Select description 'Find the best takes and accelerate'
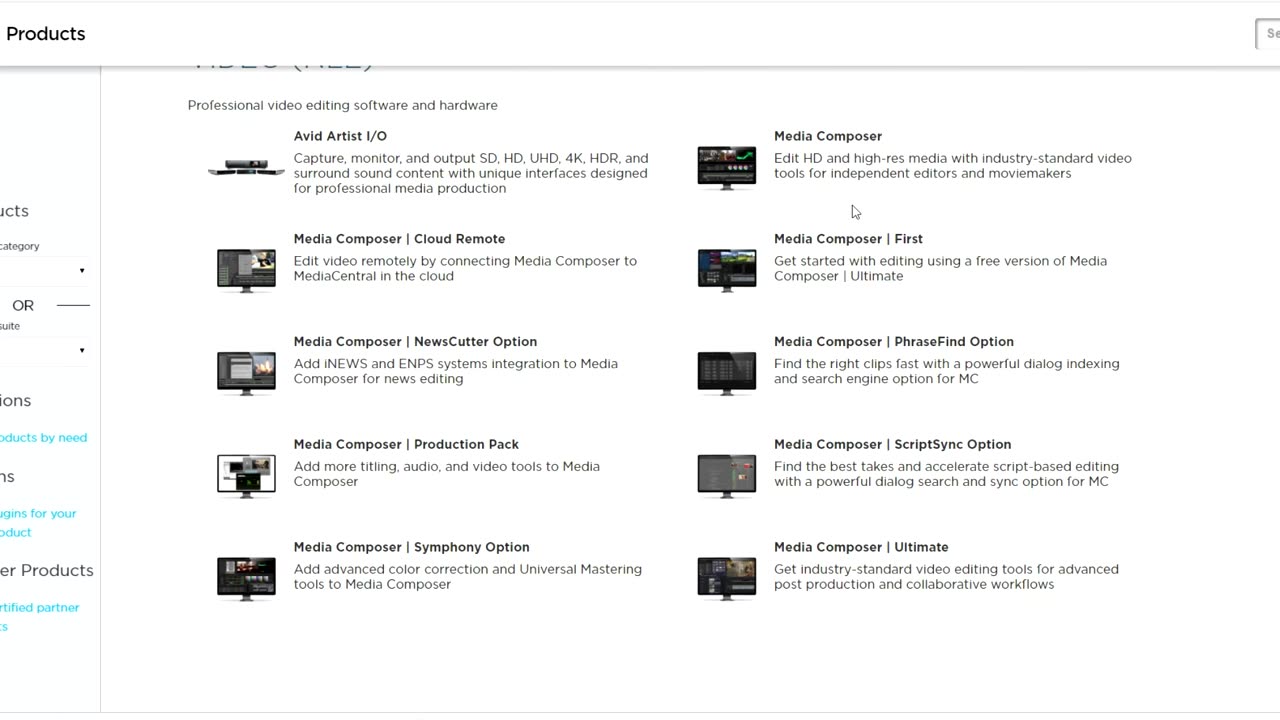This screenshot has height=720, width=1280. pyautogui.click(x=946, y=474)
